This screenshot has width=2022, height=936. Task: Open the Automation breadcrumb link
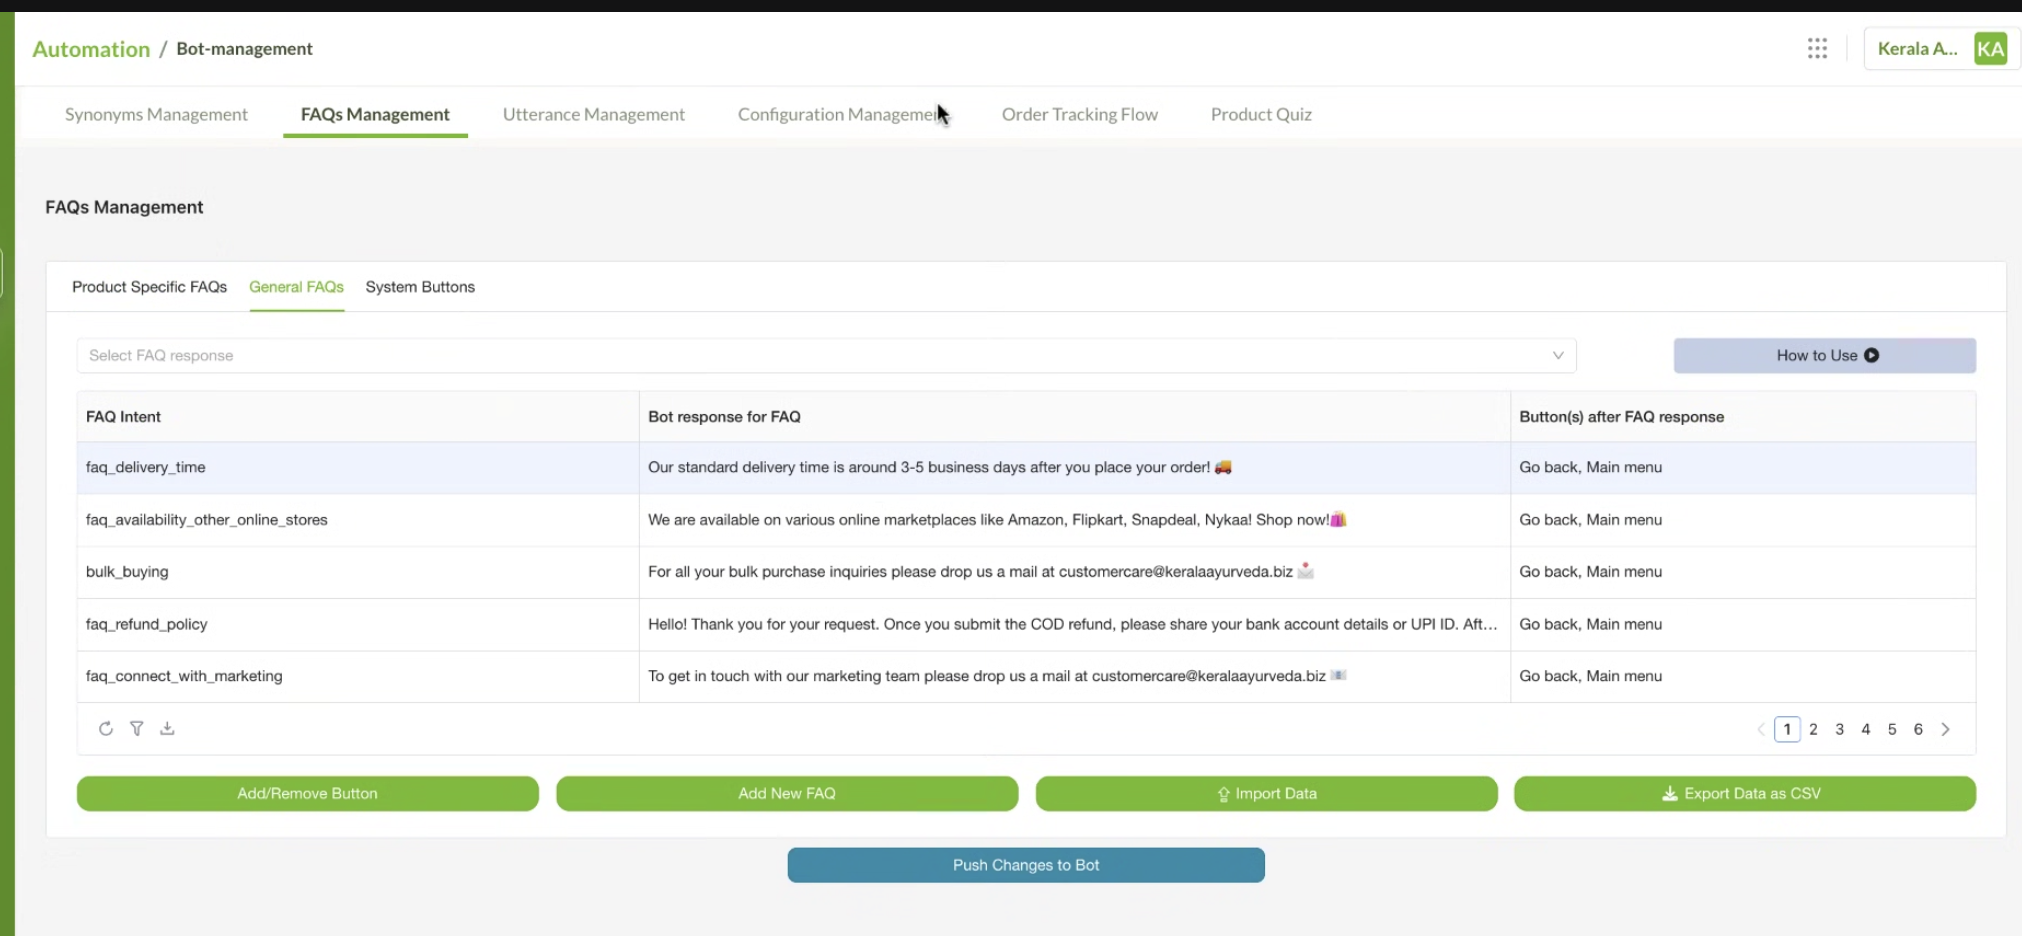click(91, 48)
